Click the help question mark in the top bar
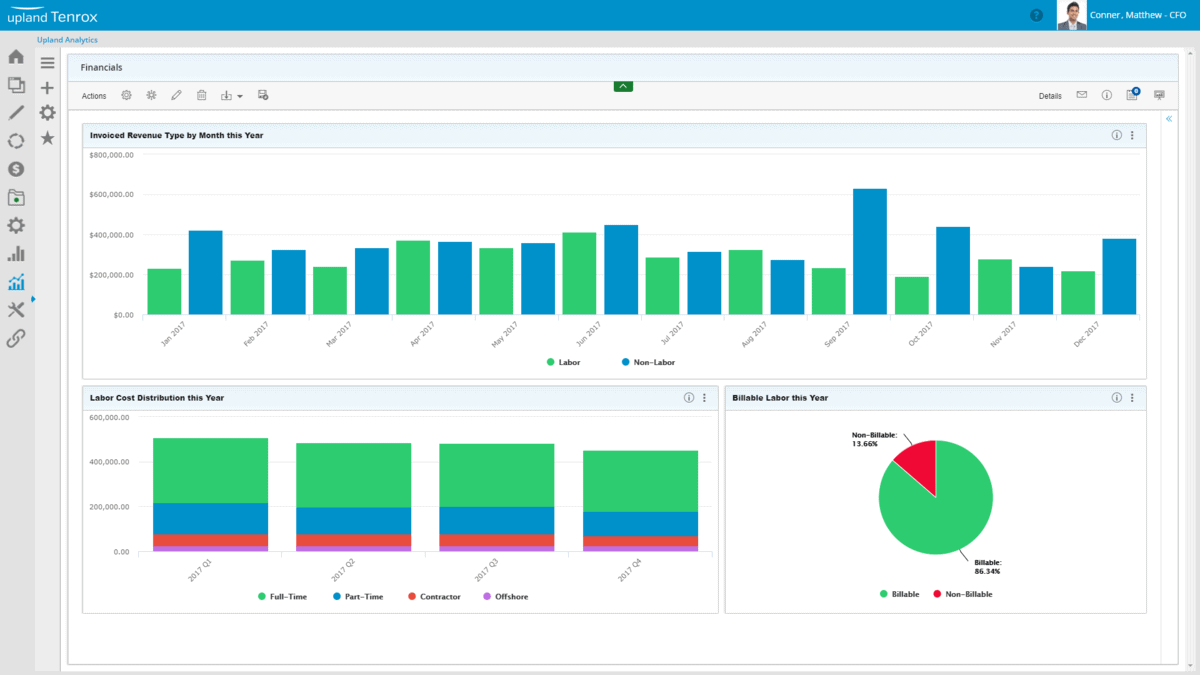 pos(1037,15)
